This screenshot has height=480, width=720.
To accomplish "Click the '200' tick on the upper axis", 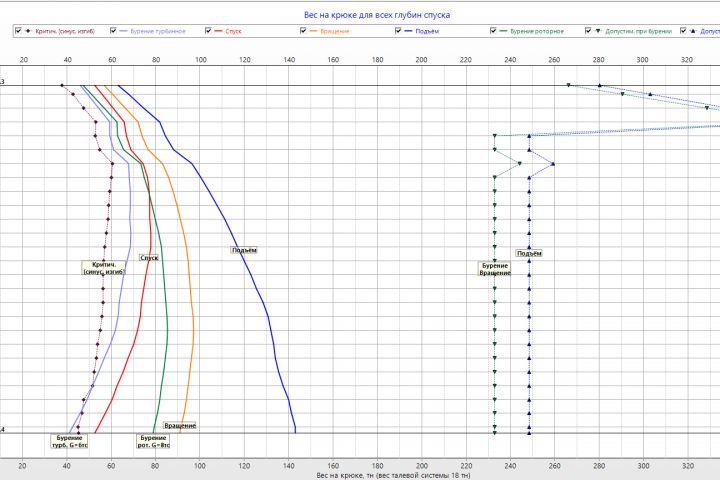I will tap(421, 60).
